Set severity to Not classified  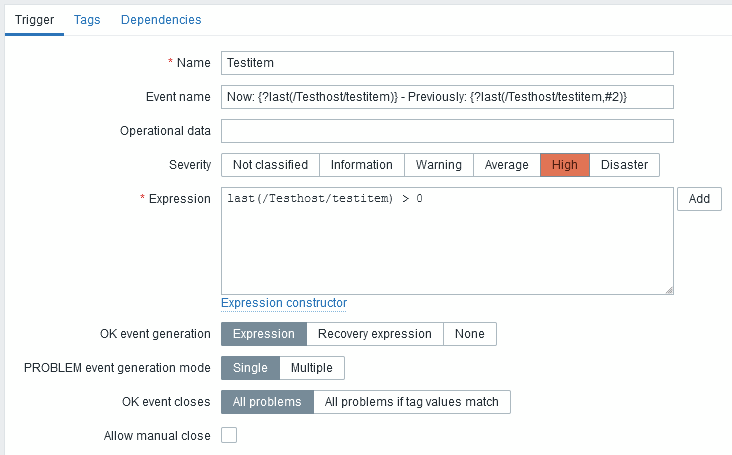point(271,165)
